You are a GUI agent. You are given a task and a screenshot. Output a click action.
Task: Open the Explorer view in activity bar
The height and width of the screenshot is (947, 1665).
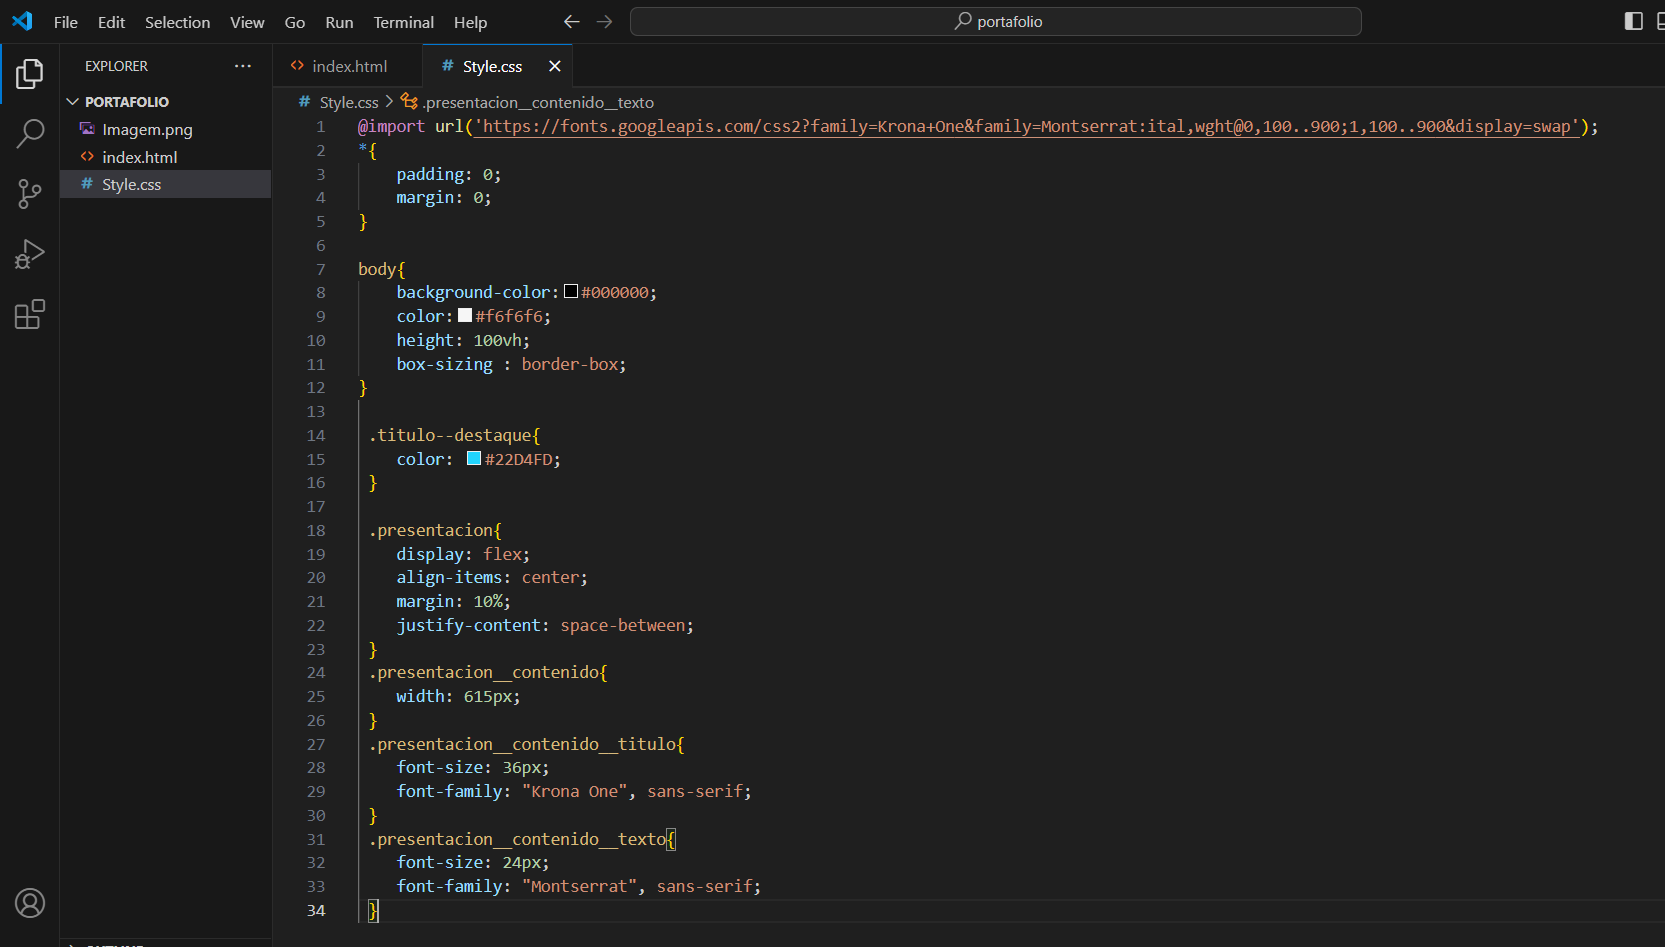[x=30, y=74]
